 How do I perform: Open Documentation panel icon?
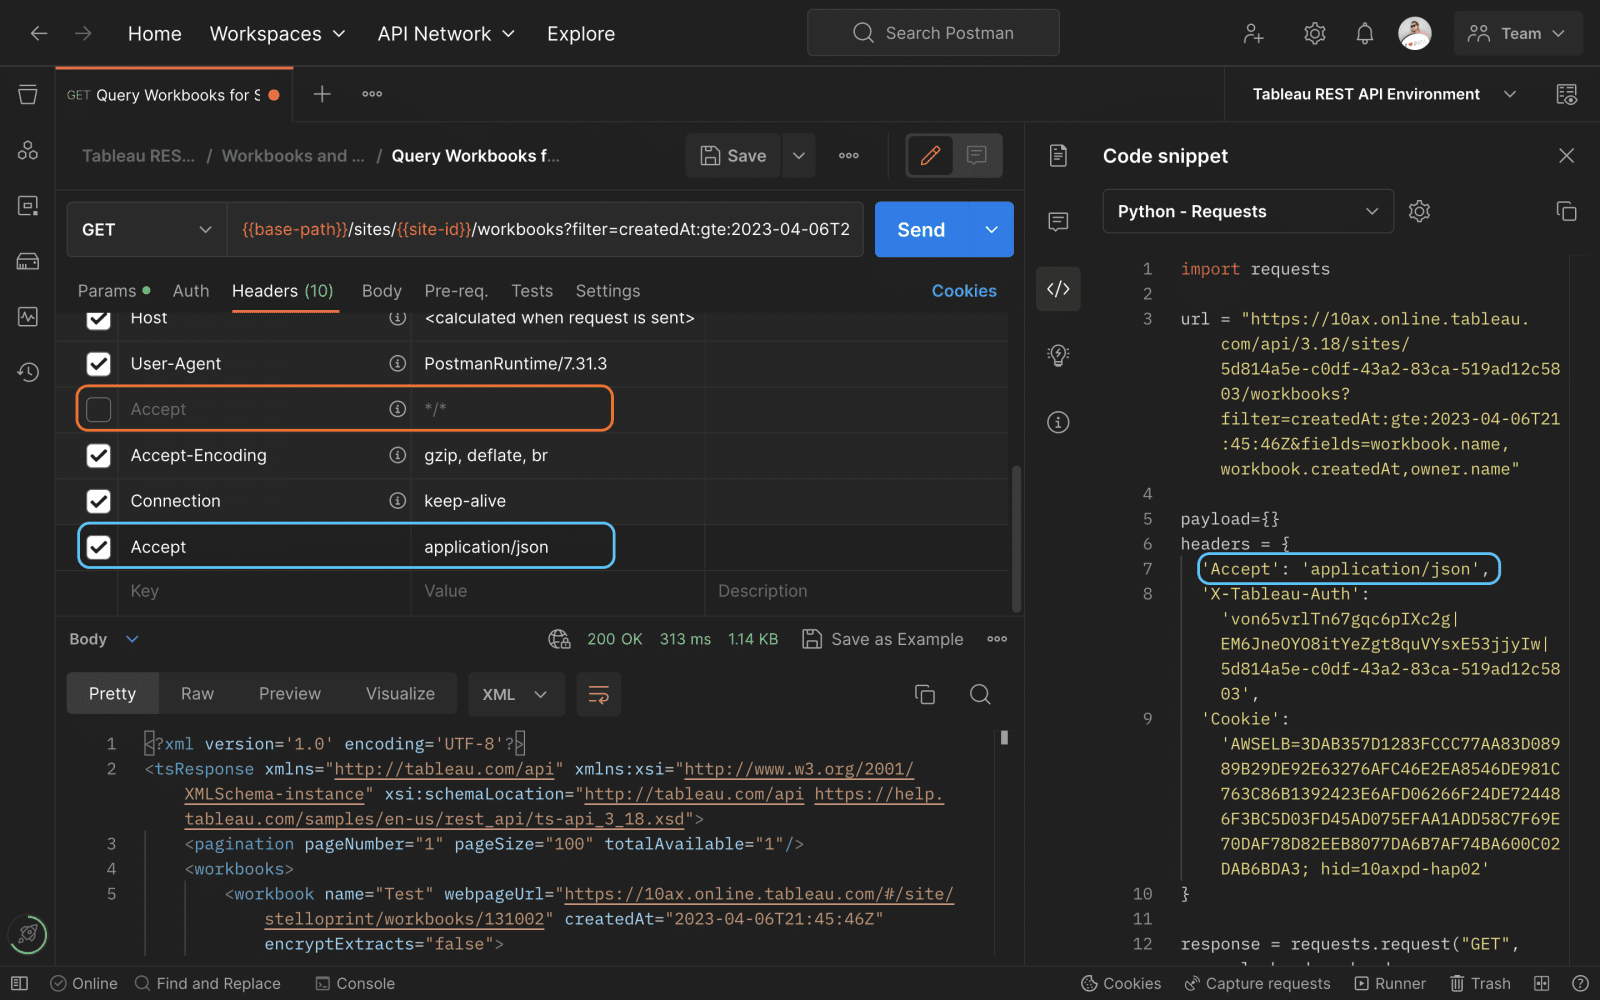[x=1058, y=156]
